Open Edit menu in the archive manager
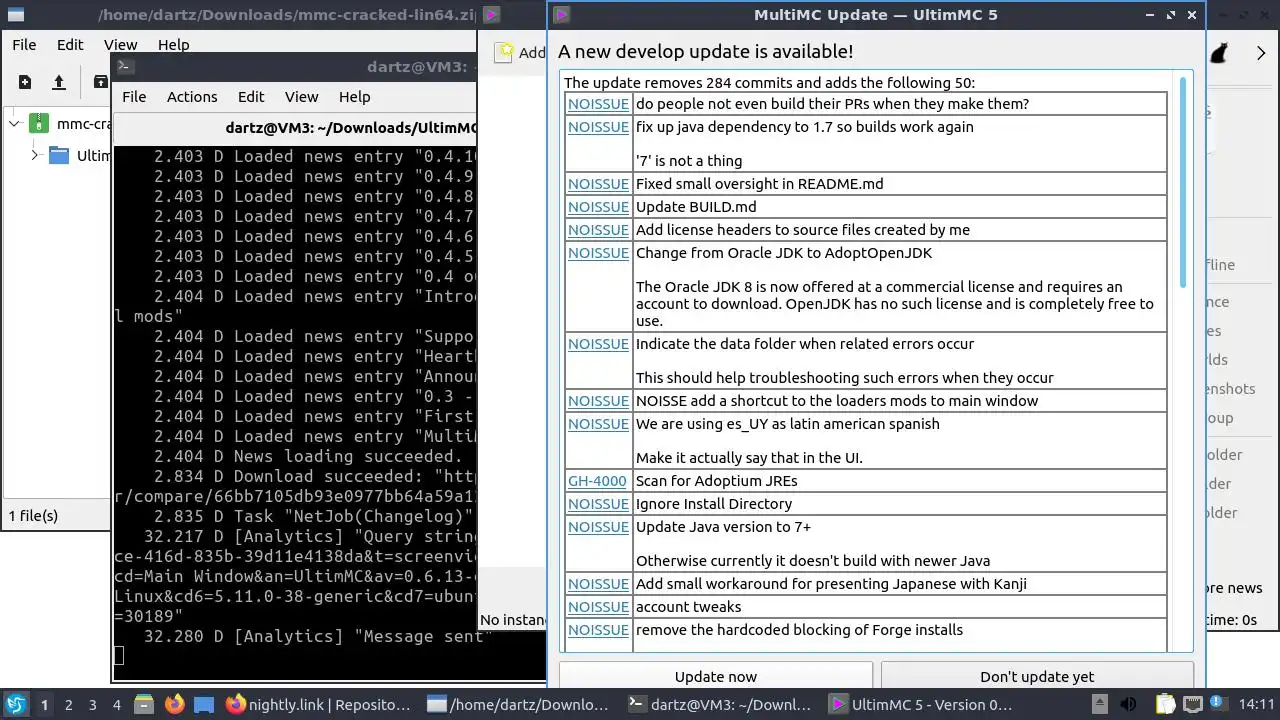This screenshot has width=1280, height=720. pos(70,45)
